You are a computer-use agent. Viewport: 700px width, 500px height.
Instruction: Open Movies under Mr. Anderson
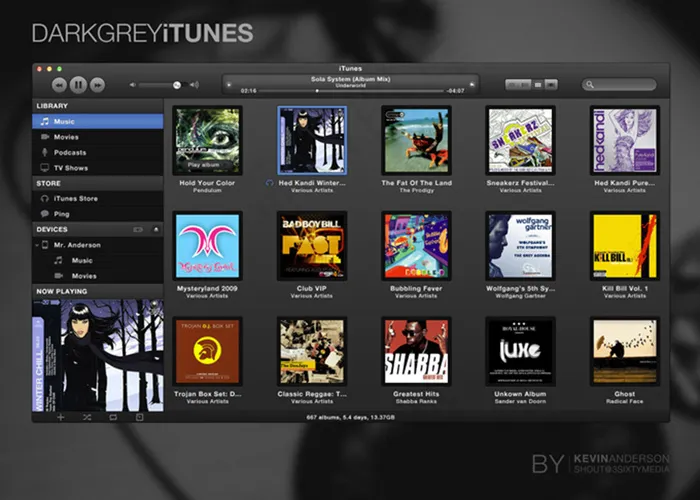coord(98,276)
